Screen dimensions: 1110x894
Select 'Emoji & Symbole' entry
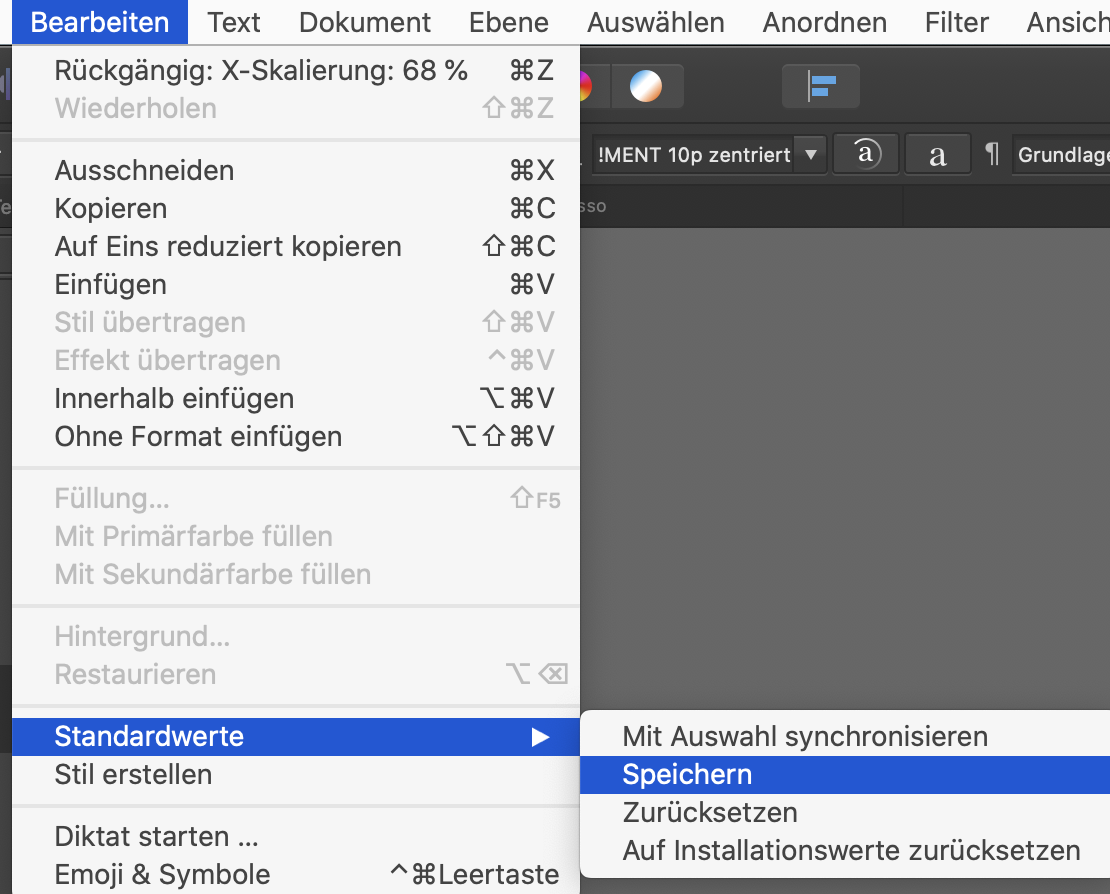(x=296, y=874)
